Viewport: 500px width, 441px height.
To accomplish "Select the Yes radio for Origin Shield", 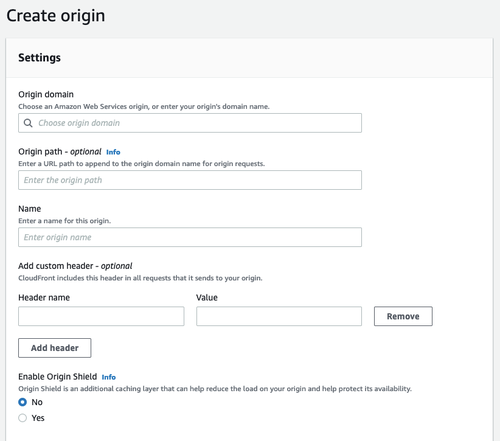I will (22, 418).
